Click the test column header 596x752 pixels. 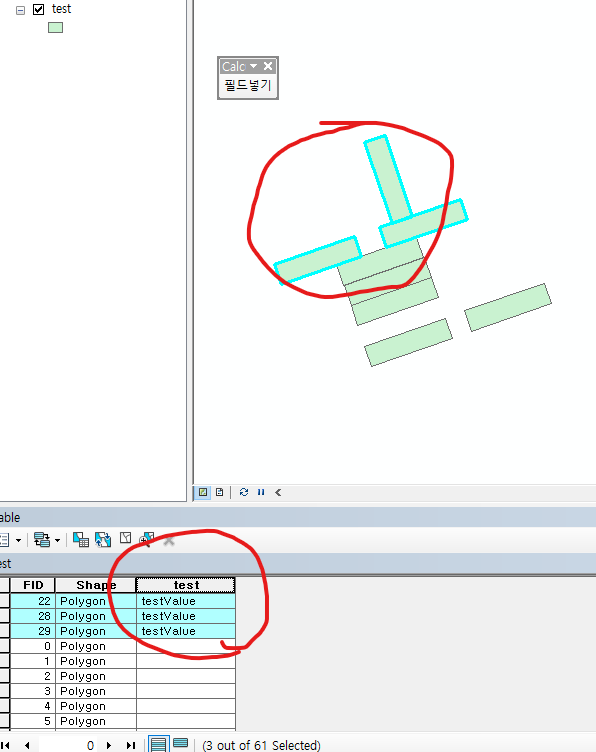click(x=186, y=585)
